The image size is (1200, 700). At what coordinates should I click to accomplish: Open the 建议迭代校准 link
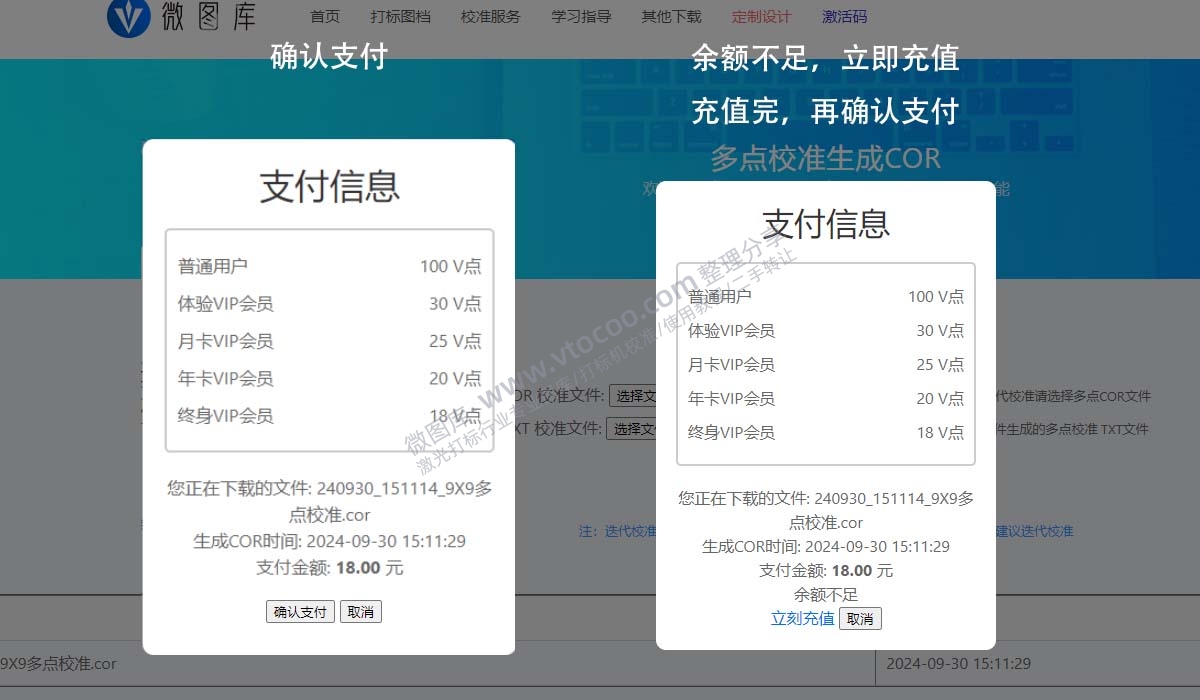pyautogui.click(x=1035, y=531)
